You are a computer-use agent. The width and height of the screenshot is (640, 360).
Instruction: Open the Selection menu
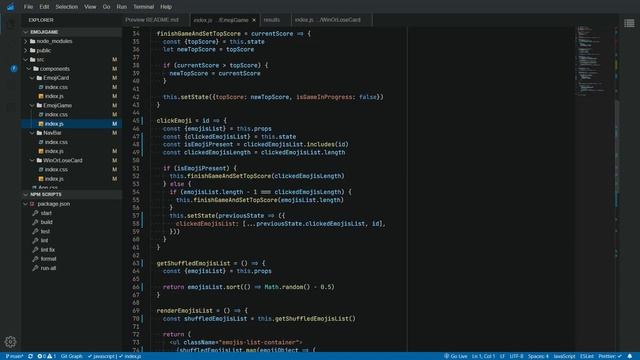click(x=67, y=7)
